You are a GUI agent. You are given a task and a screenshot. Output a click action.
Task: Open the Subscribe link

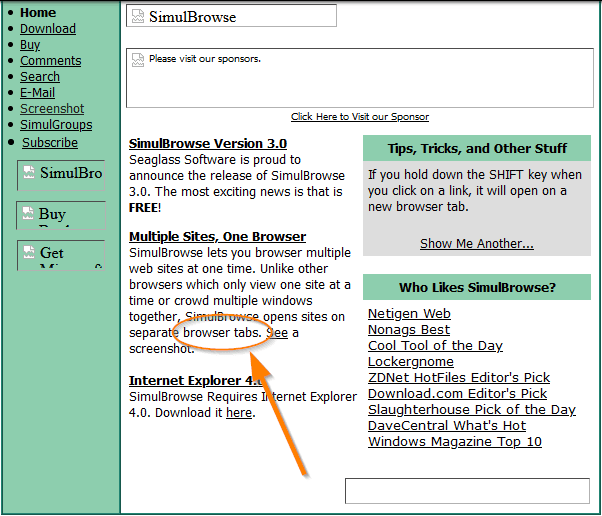pos(50,143)
